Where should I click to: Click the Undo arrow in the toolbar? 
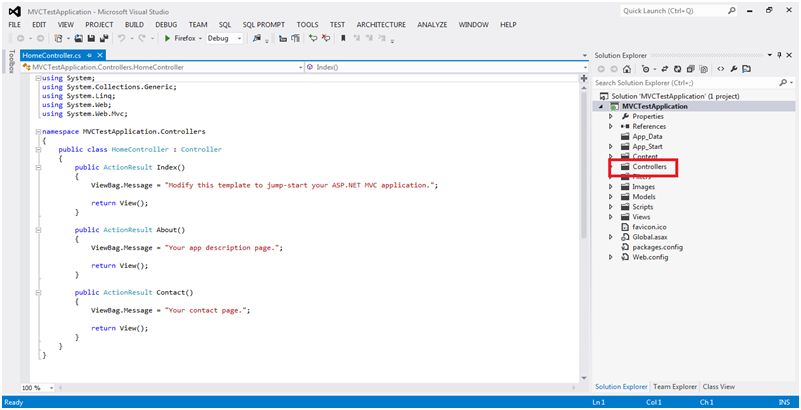(x=122, y=38)
